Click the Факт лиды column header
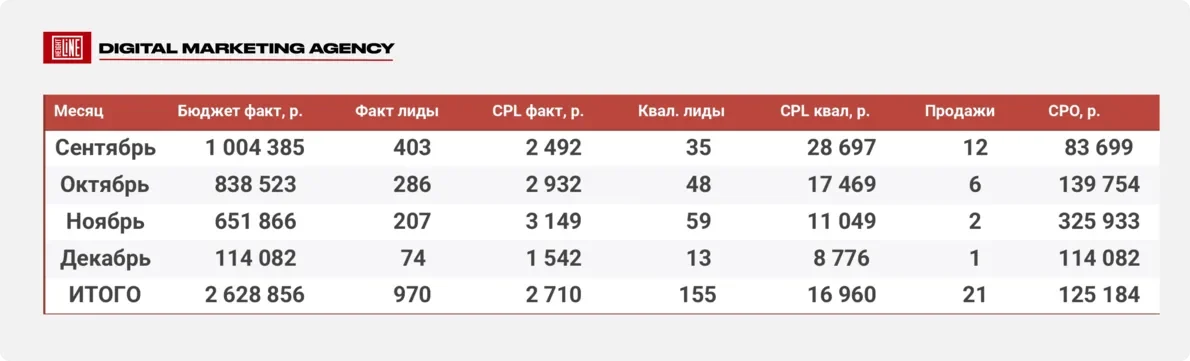This screenshot has height=361, width=1190. (397, 111)
